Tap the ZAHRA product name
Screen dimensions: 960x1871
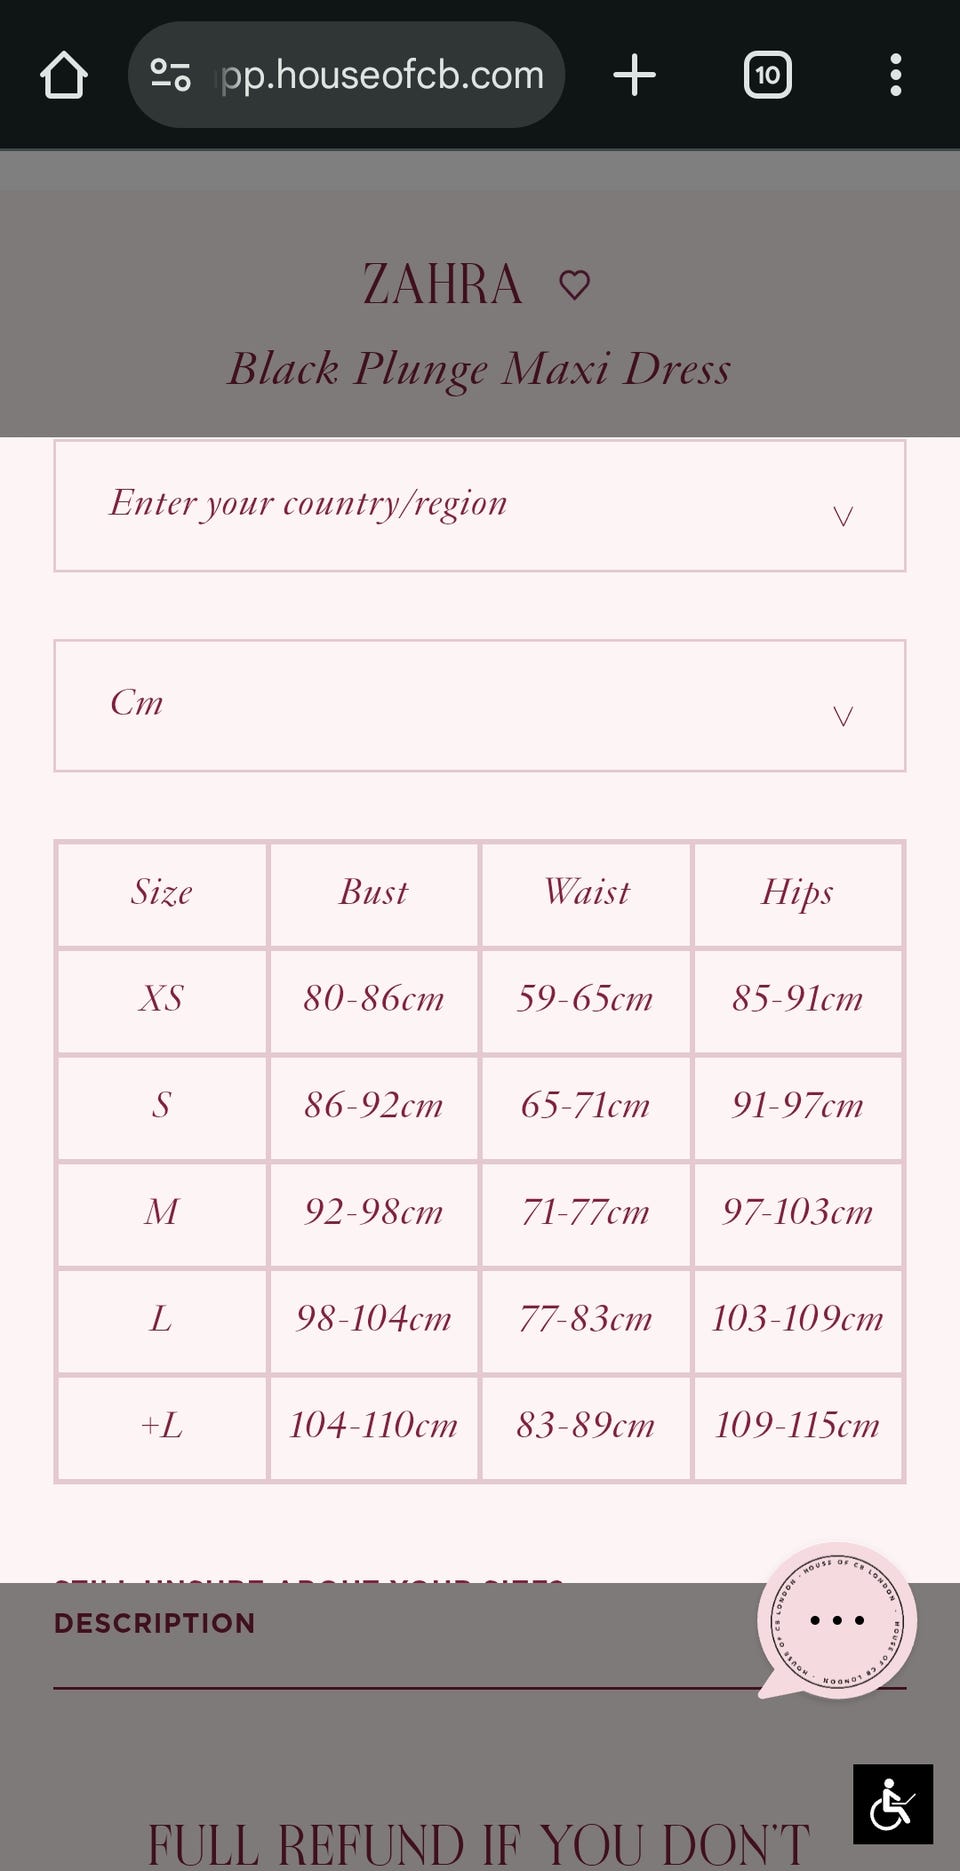pos(442,284)
